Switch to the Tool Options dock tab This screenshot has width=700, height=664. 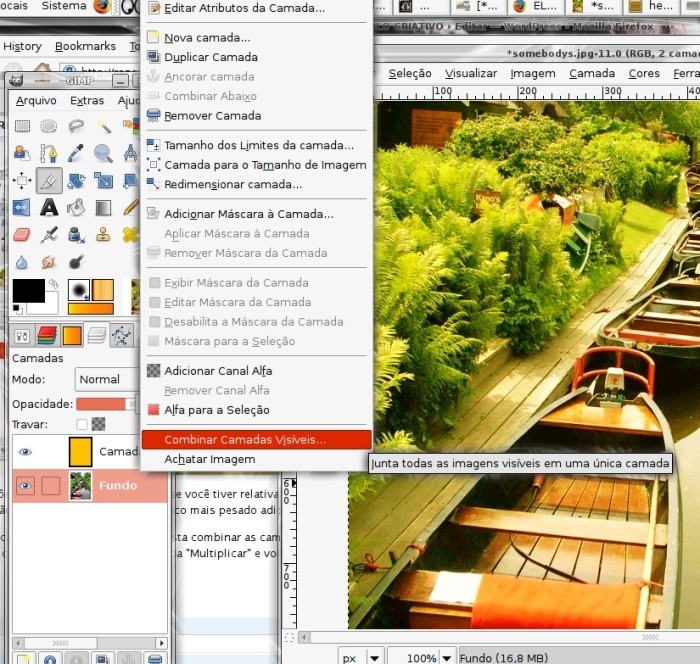[x=22, y=336]
